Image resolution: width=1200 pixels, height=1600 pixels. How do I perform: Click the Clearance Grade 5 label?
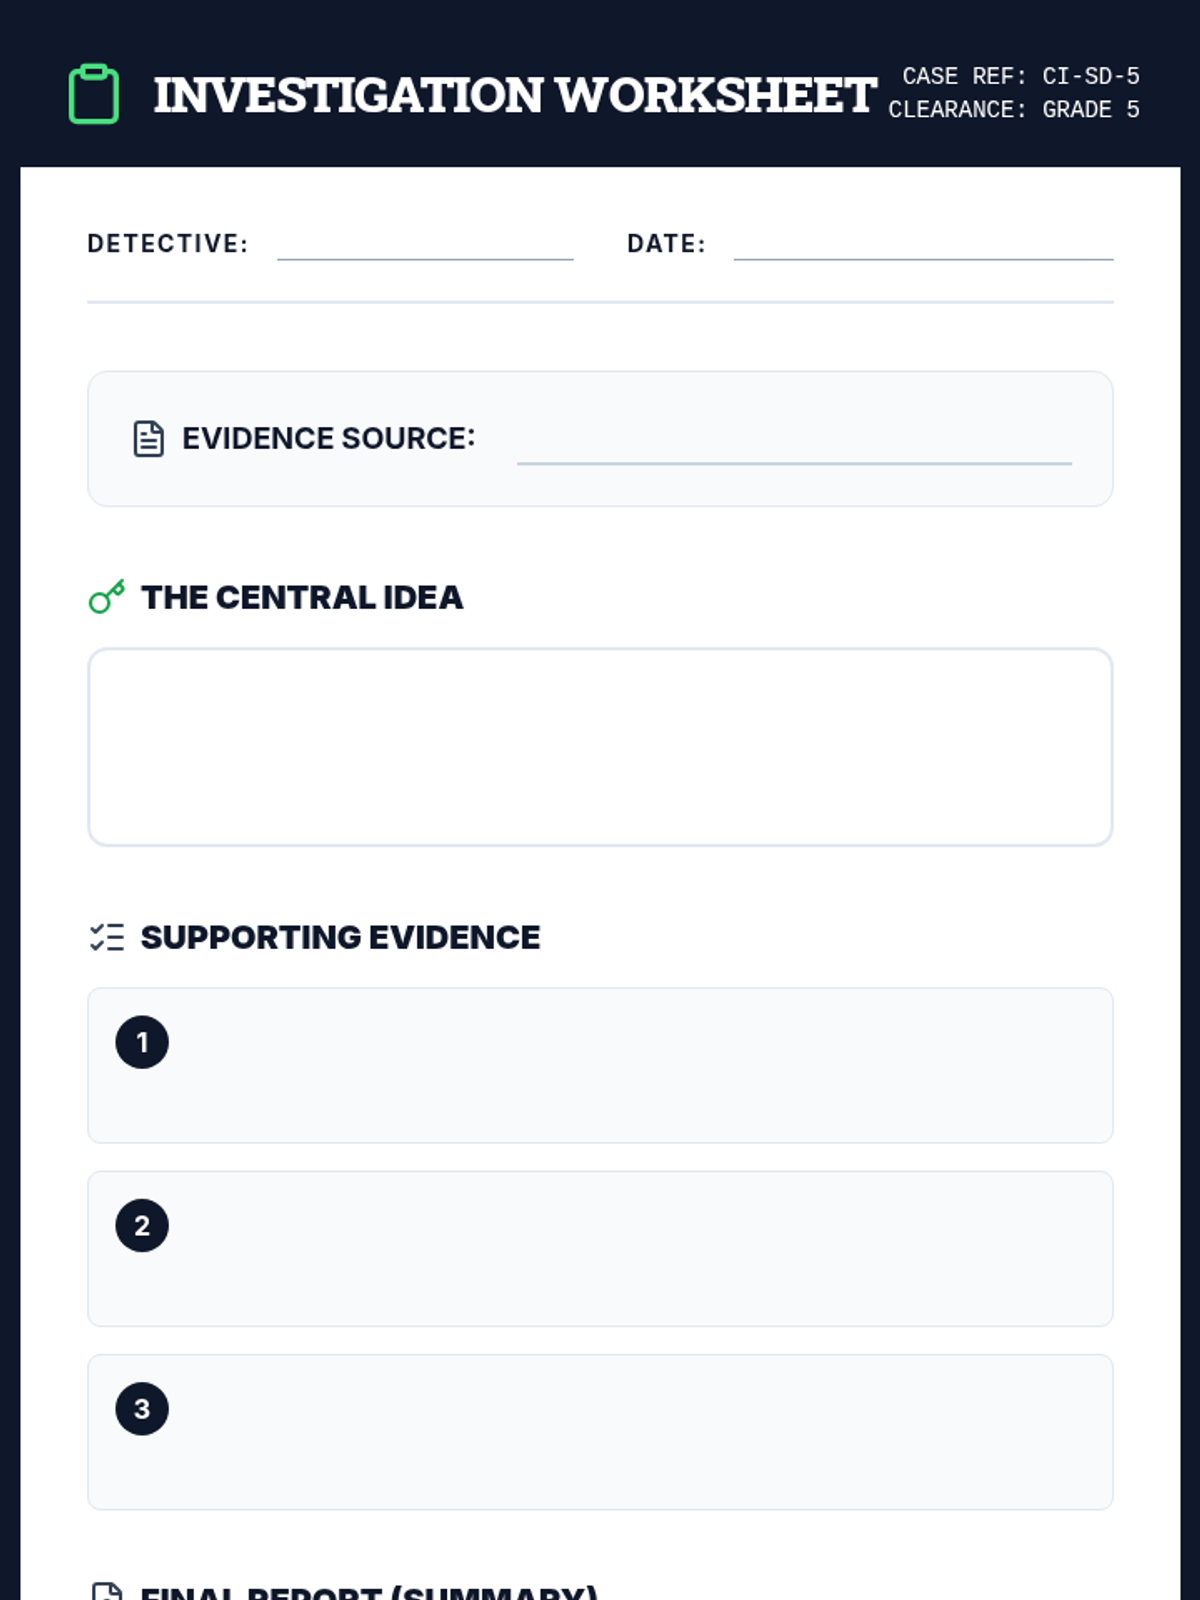point(1014,110)
